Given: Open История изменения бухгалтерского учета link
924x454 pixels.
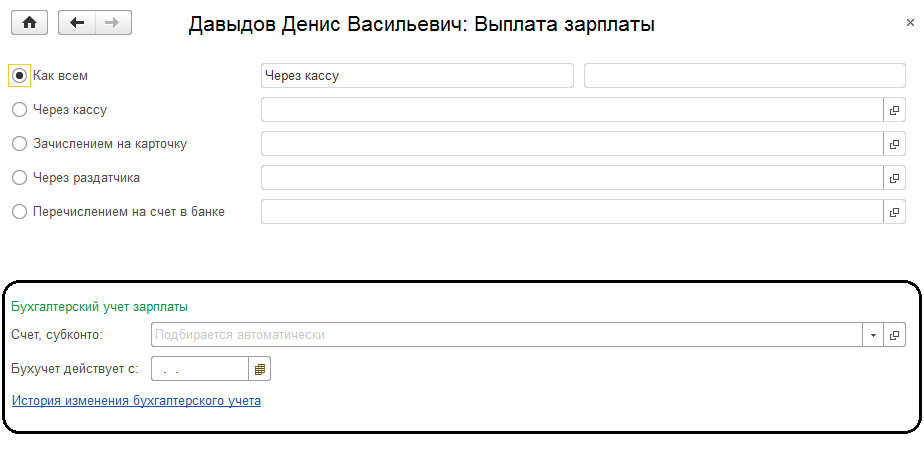Looking at the screenshot, I should (x=136, y=401).
